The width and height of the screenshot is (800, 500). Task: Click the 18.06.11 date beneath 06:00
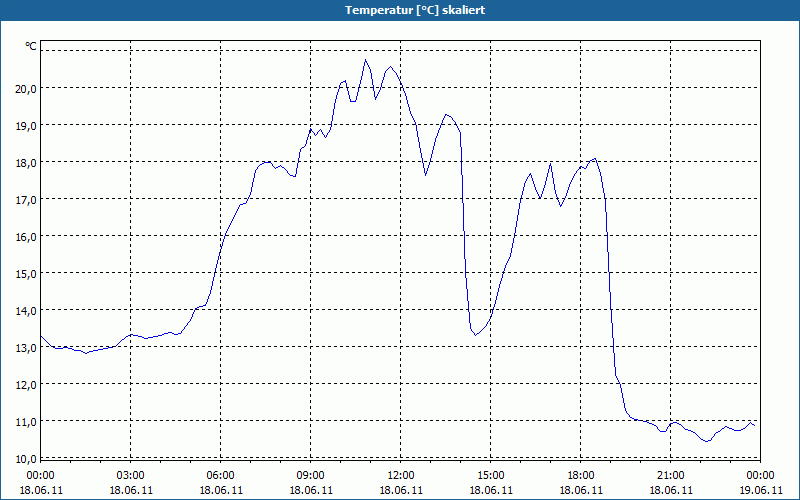click(x=221, y=490)
